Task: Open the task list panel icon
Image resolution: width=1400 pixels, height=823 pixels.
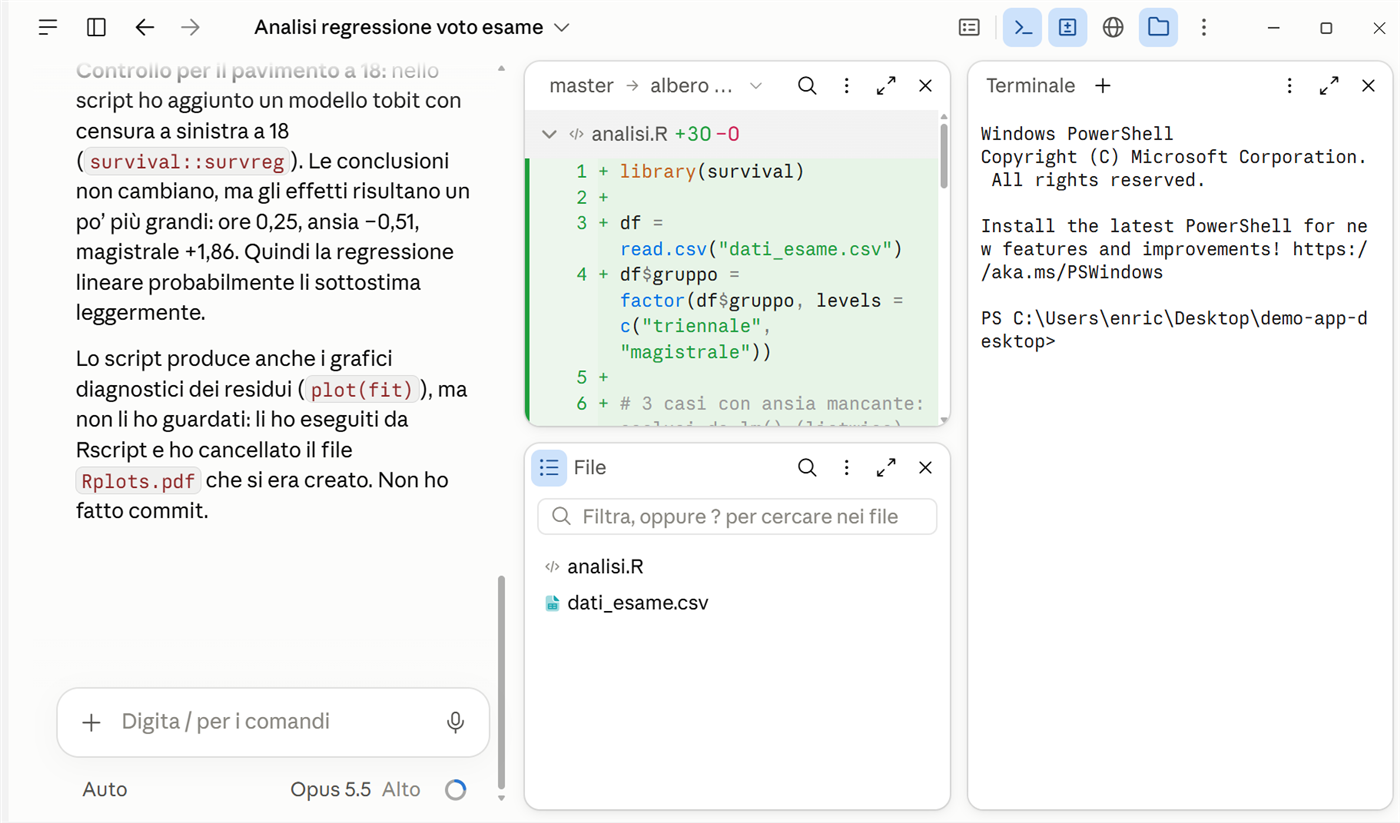Action: [969, 28]
